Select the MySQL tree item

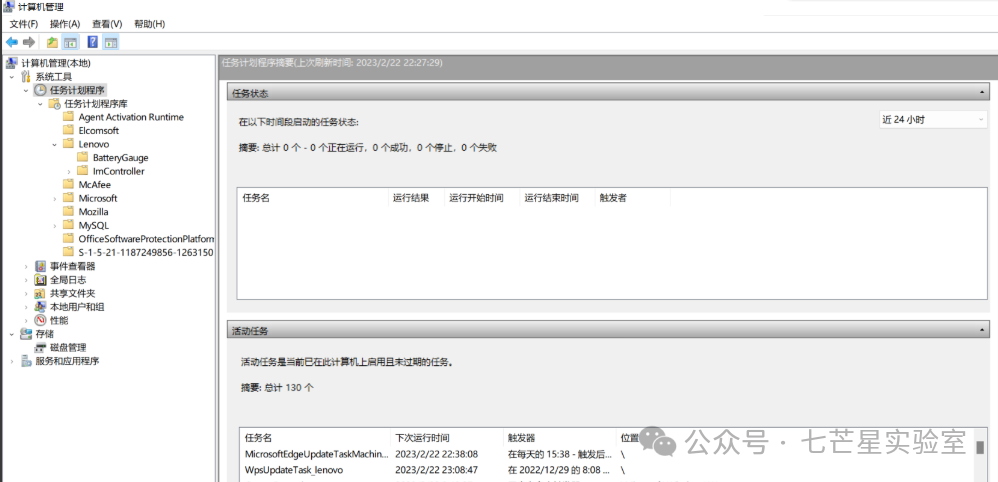click(x=94, y=225)
